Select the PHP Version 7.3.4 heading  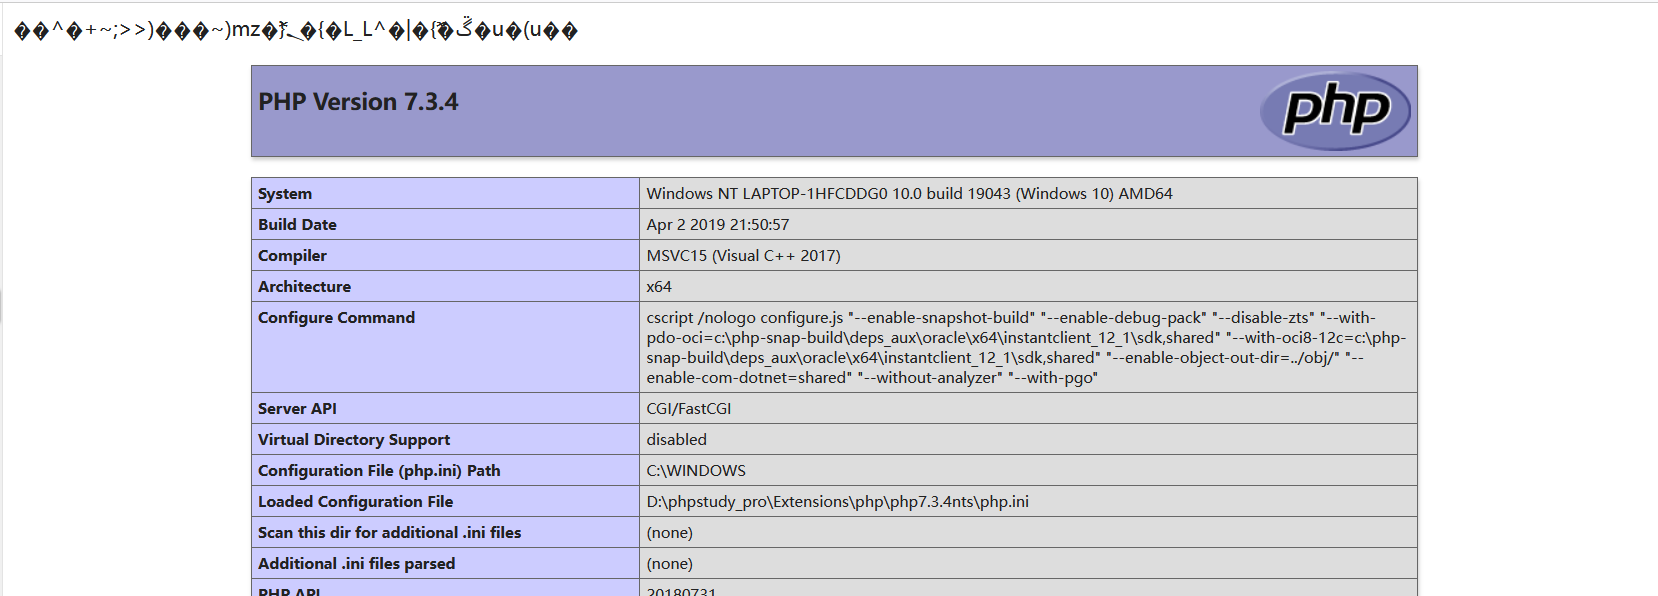(x=358, y=102)
